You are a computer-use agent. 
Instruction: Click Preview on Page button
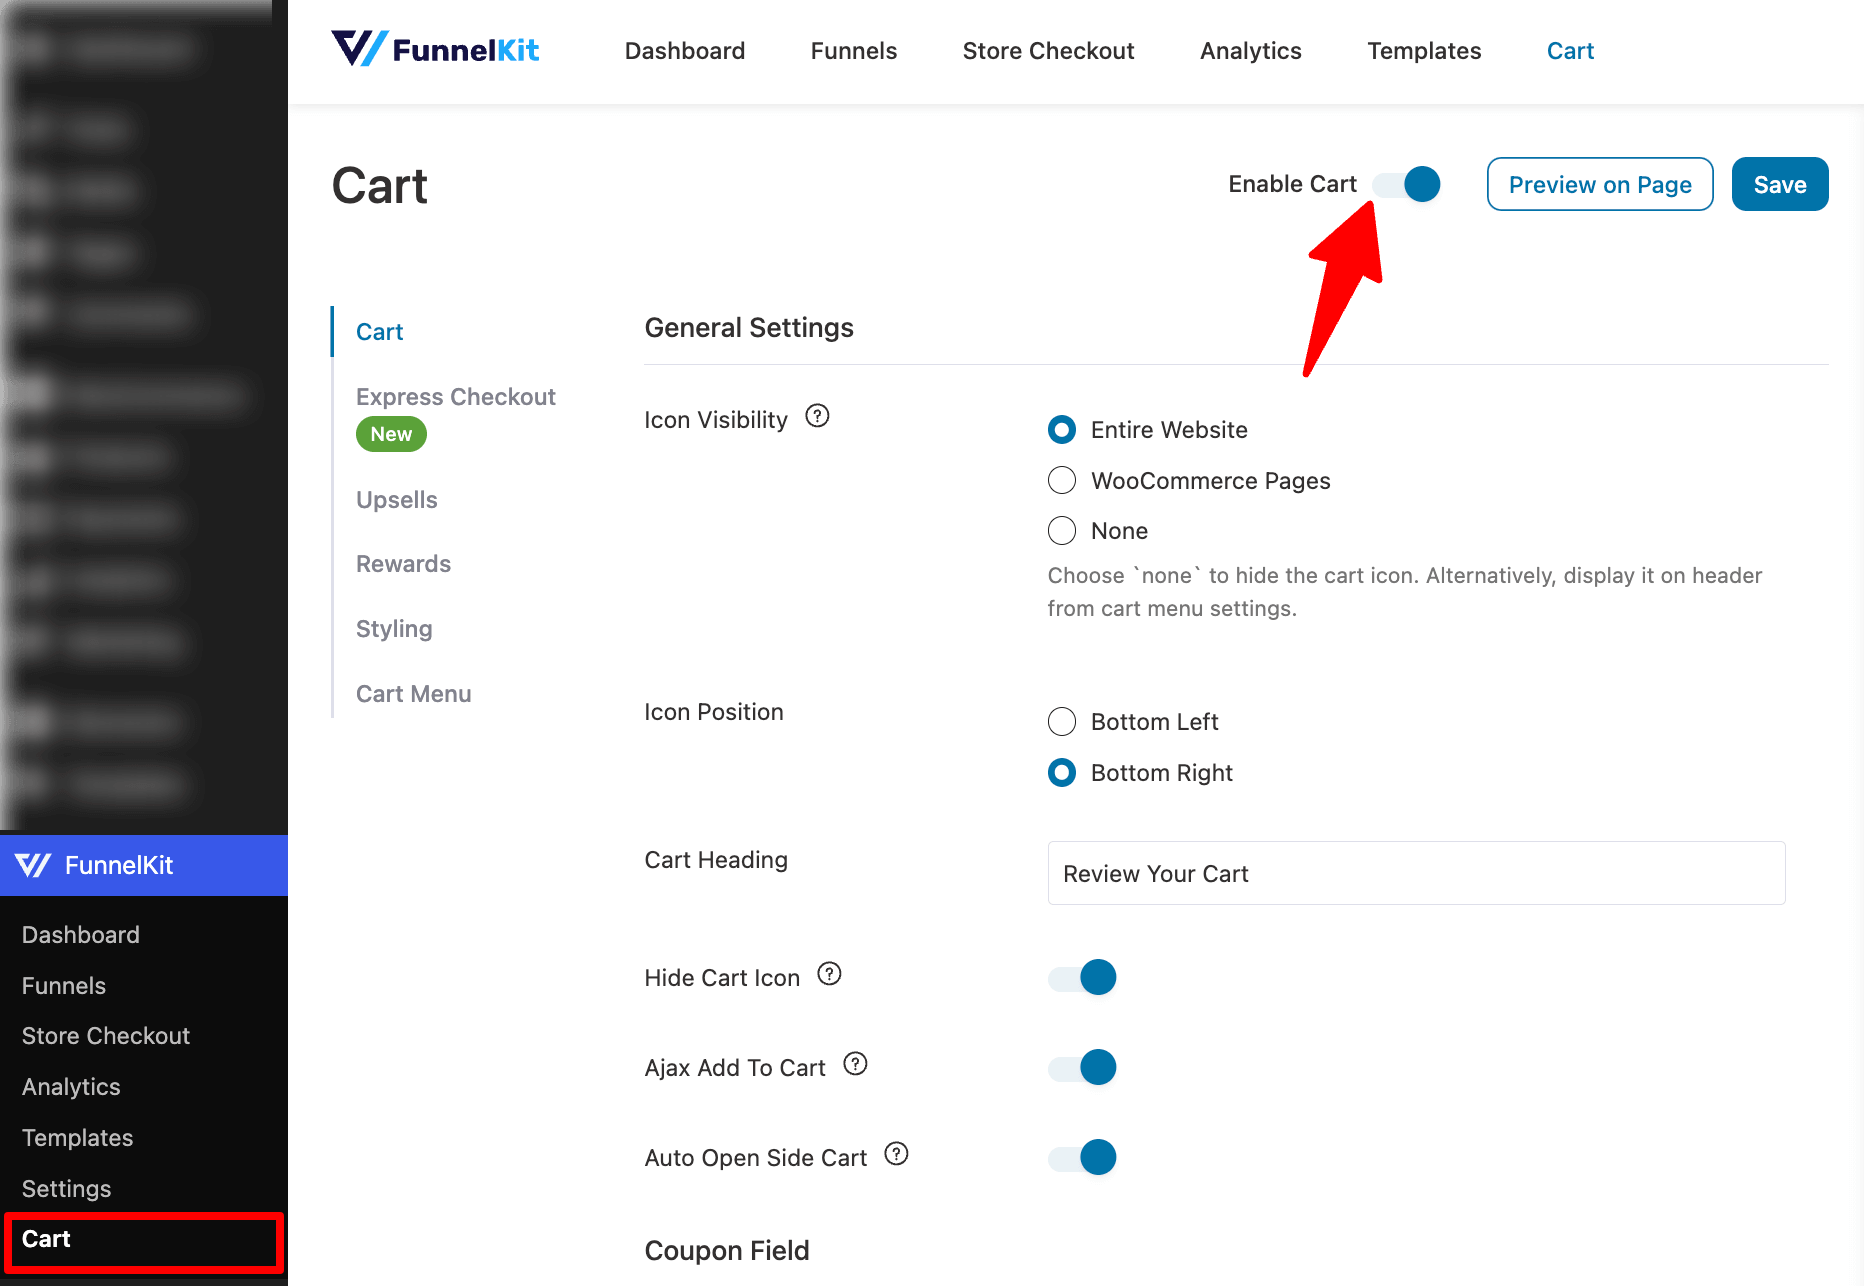(x=1600, y=184)
